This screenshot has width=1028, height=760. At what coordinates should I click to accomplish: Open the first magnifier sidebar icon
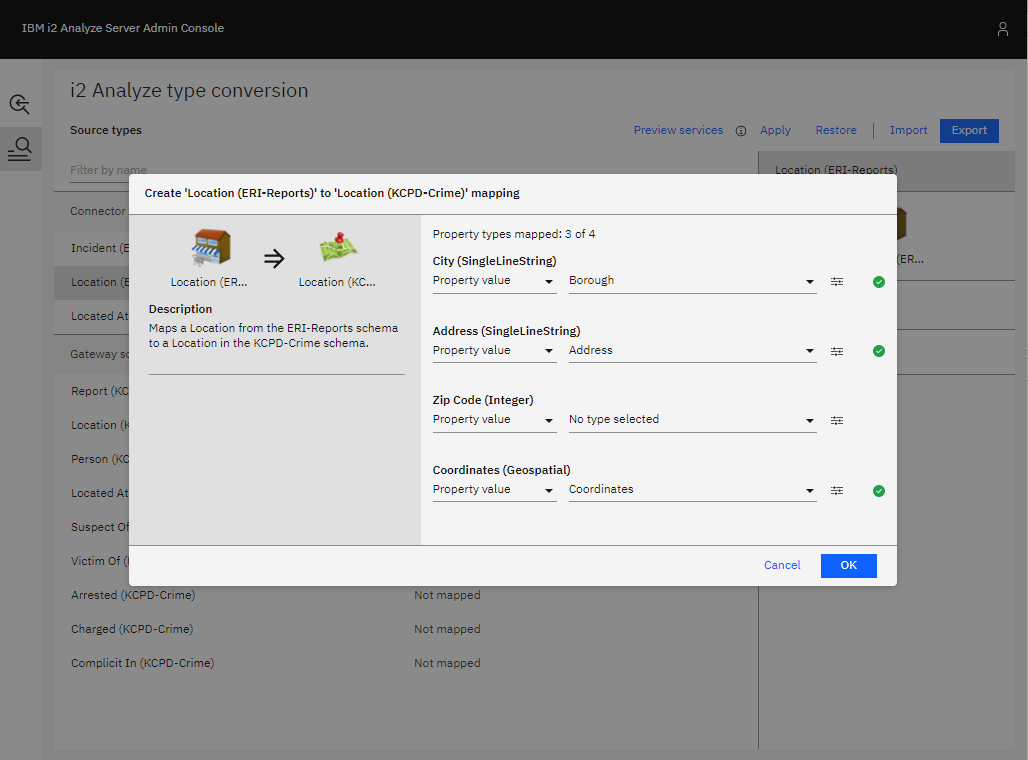(x=20, y=104)
